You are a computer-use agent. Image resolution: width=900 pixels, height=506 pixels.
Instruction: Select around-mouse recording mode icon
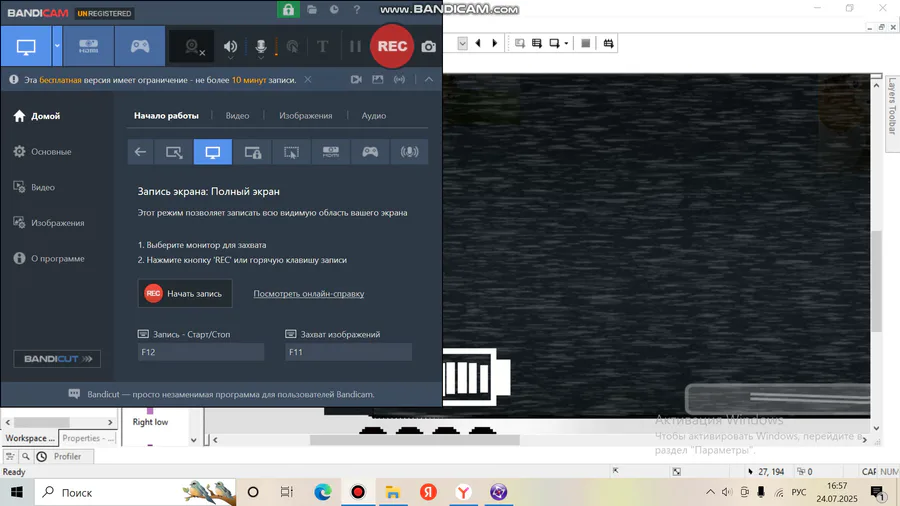(x=292, y=152)
